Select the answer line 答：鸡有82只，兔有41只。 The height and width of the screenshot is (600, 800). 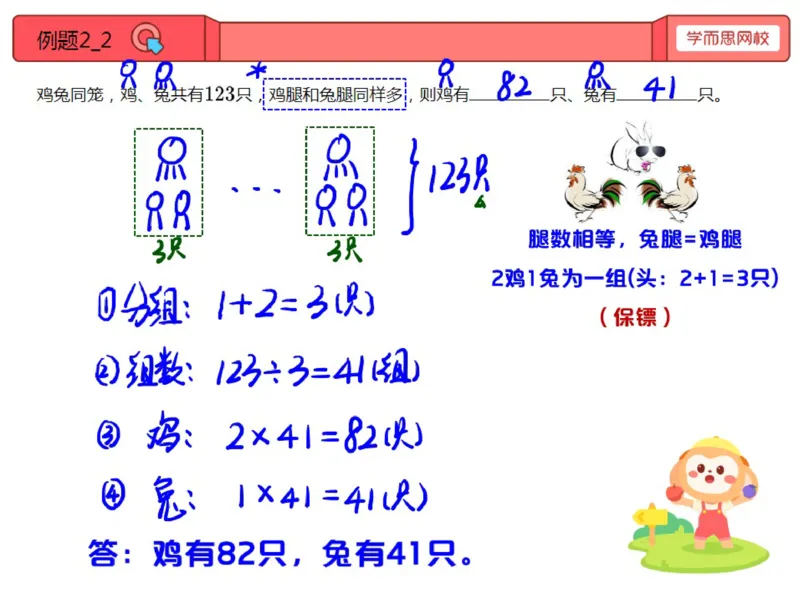(281, 554)
